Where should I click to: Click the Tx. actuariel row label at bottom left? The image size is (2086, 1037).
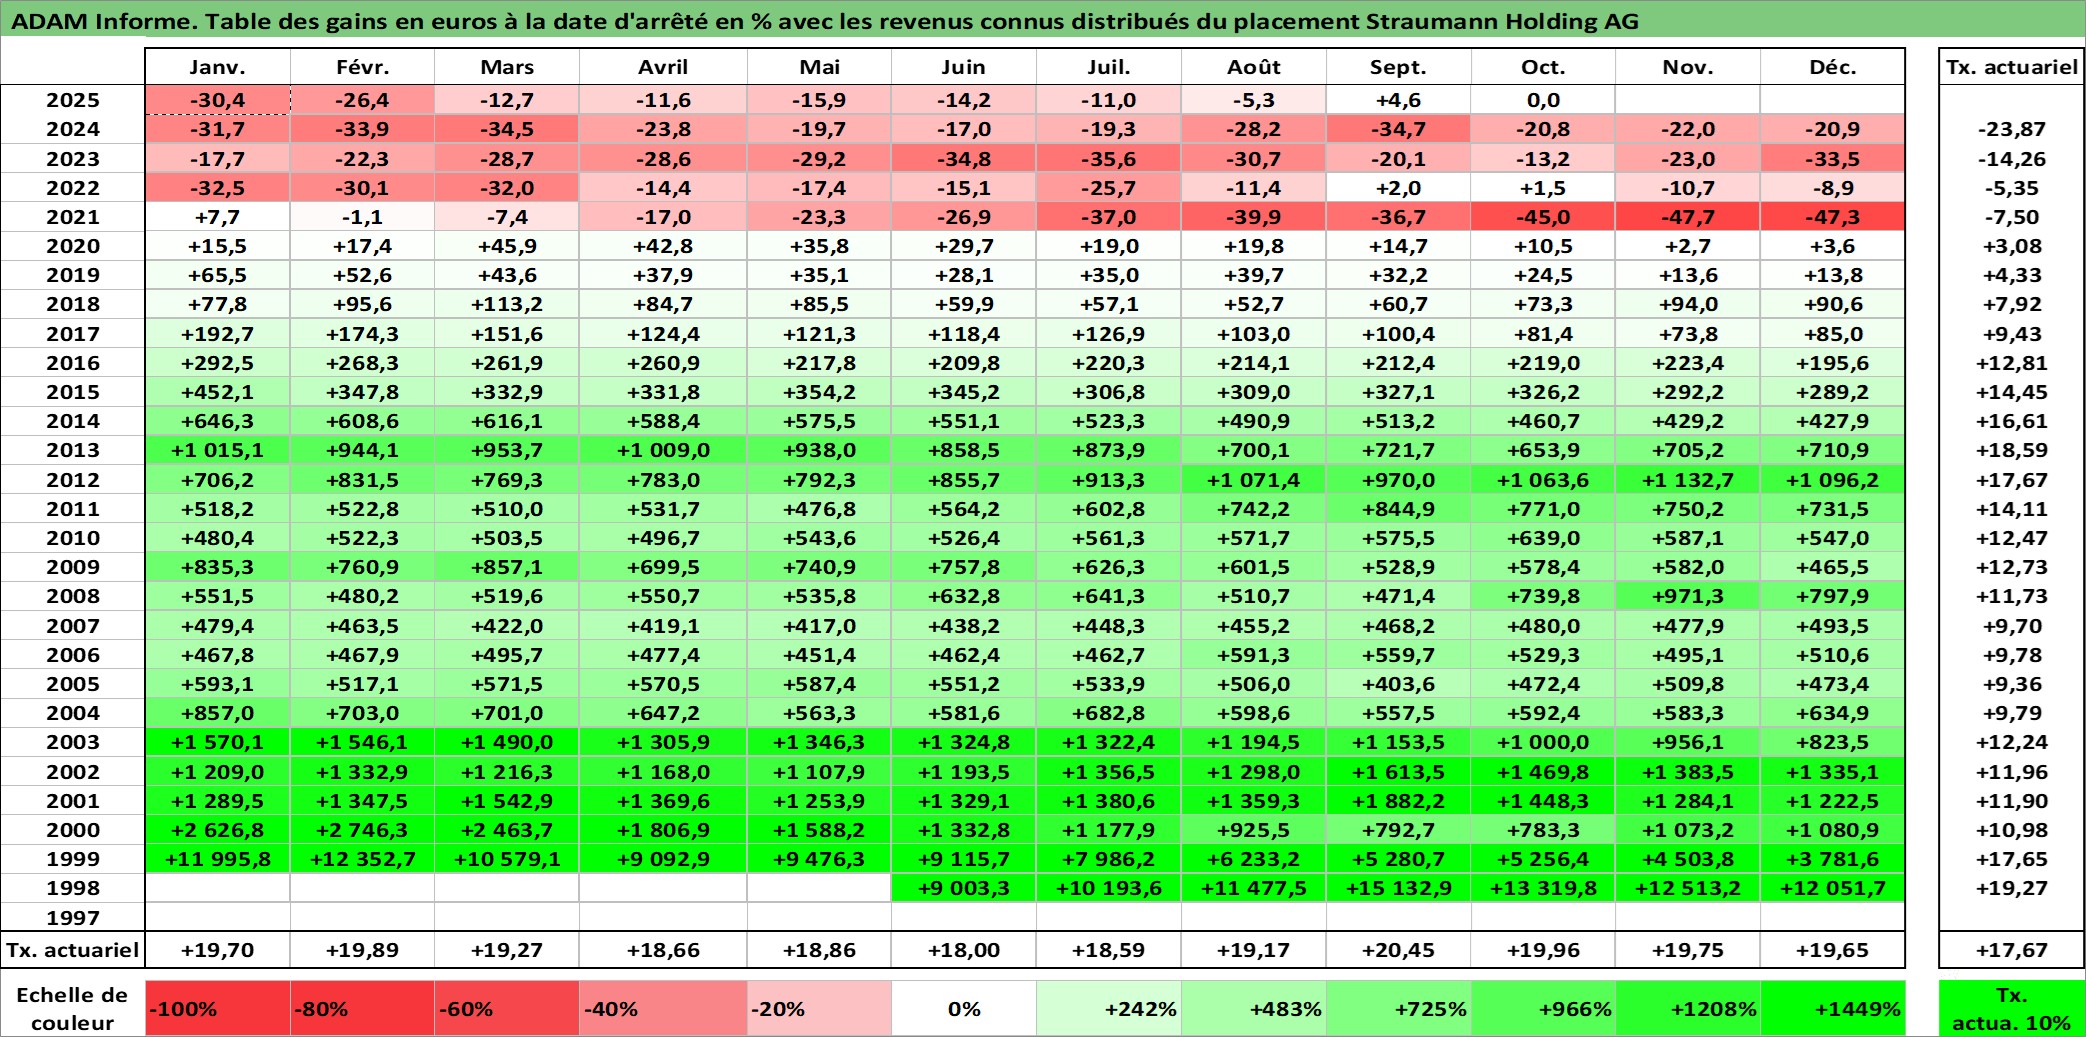click(73, 950)
